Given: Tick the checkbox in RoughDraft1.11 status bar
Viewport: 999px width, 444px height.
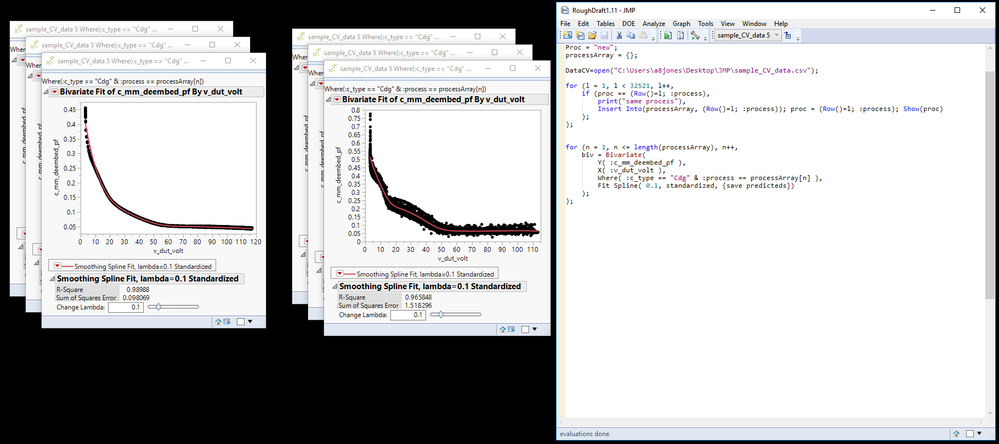Looking at the screenshot, I should (x=972, y=434).
